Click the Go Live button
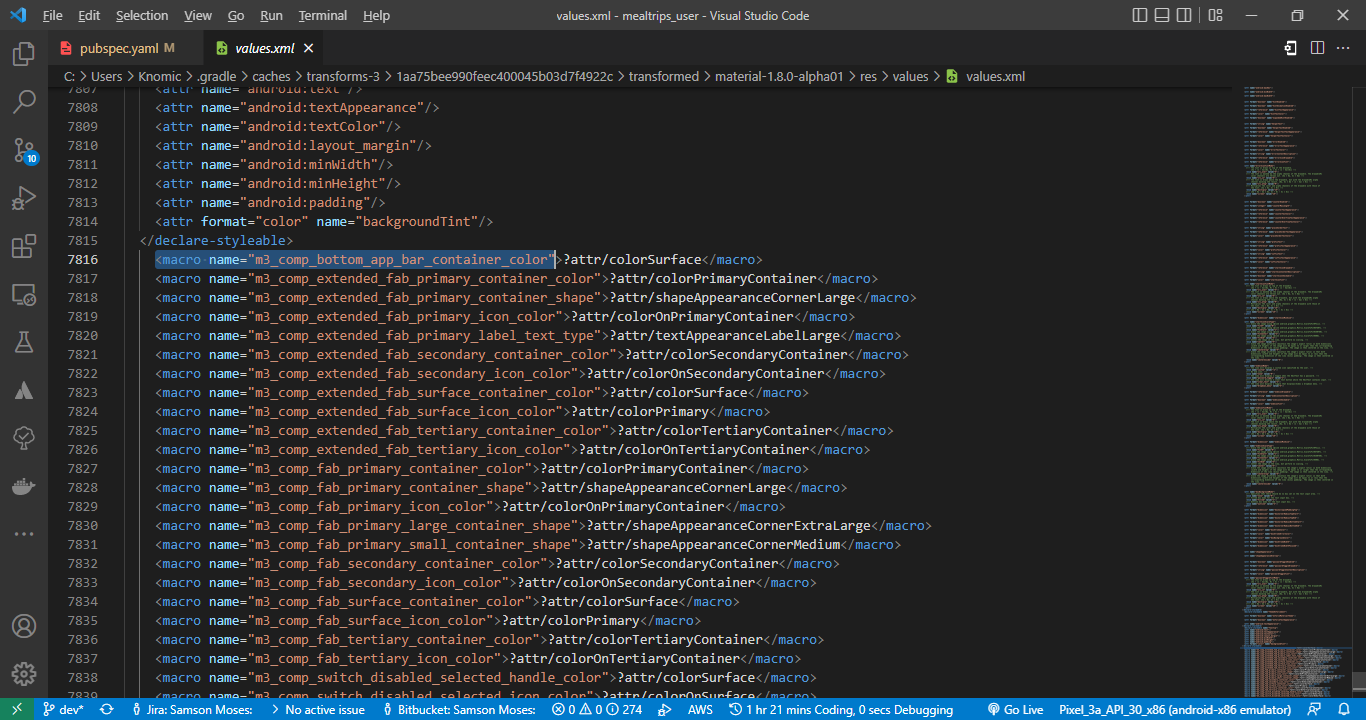 tap(1015, 709)
